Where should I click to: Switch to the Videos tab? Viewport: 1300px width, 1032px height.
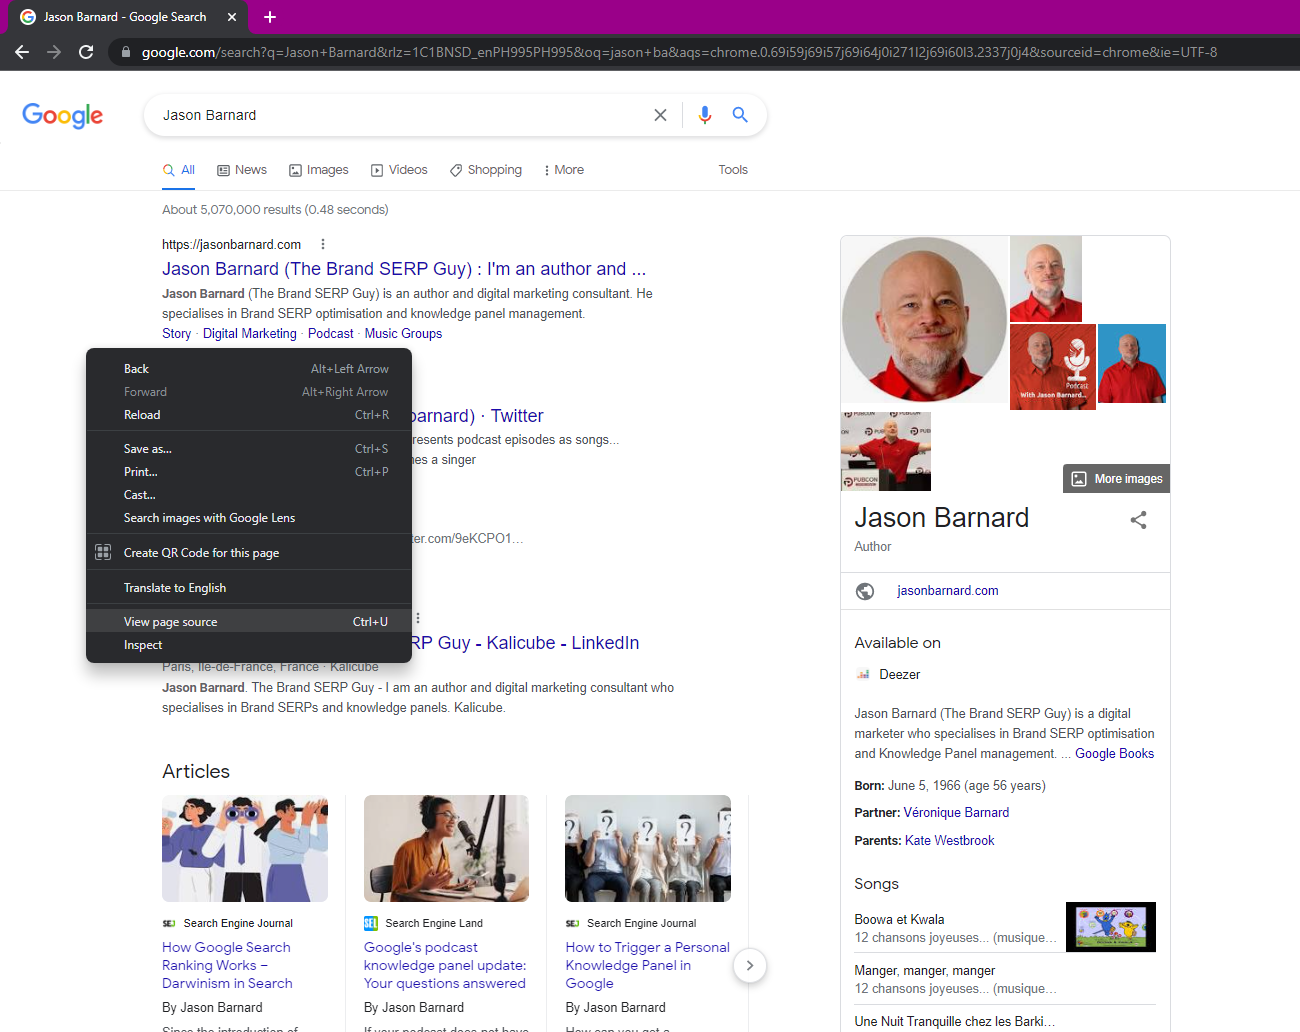(x=399, y=170)
